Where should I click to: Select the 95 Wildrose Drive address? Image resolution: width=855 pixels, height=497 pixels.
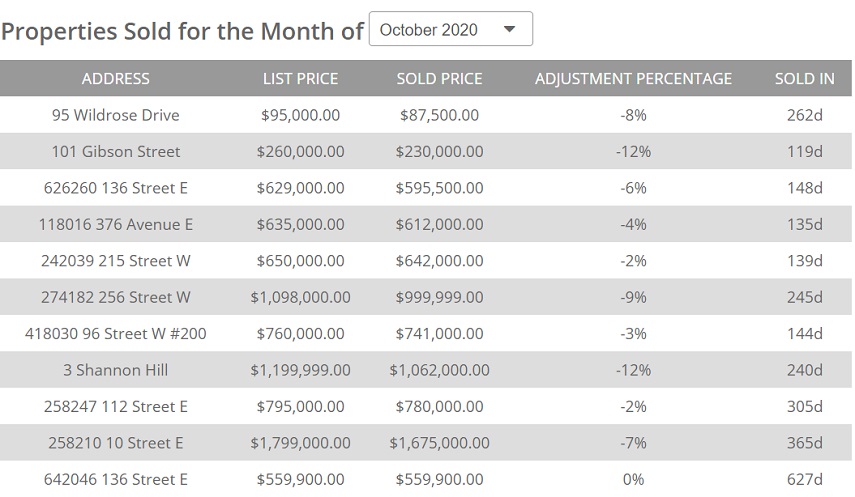coord(116,115)
